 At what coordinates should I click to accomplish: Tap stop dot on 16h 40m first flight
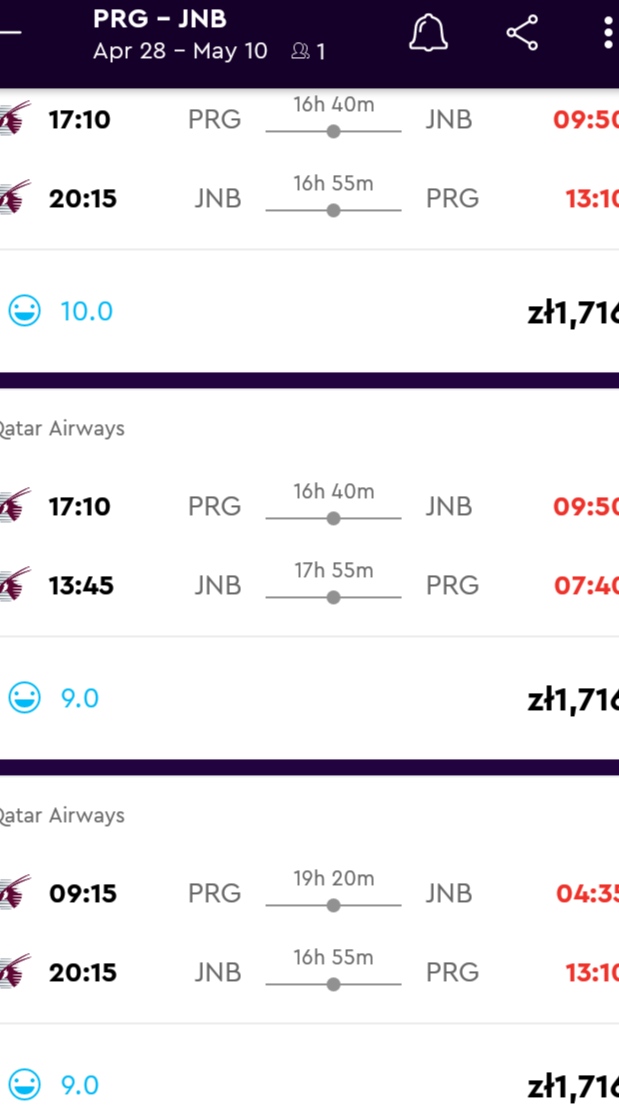(x=333, y=131)
